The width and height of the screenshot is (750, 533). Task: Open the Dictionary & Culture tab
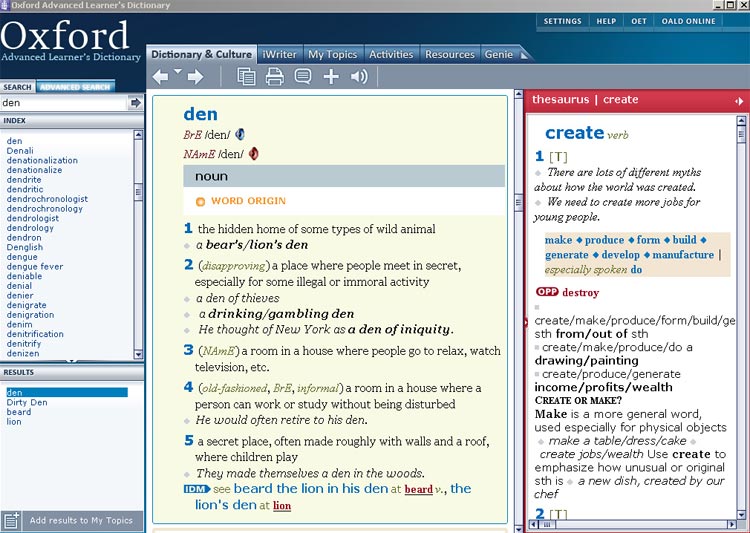[x=201, y=55]
